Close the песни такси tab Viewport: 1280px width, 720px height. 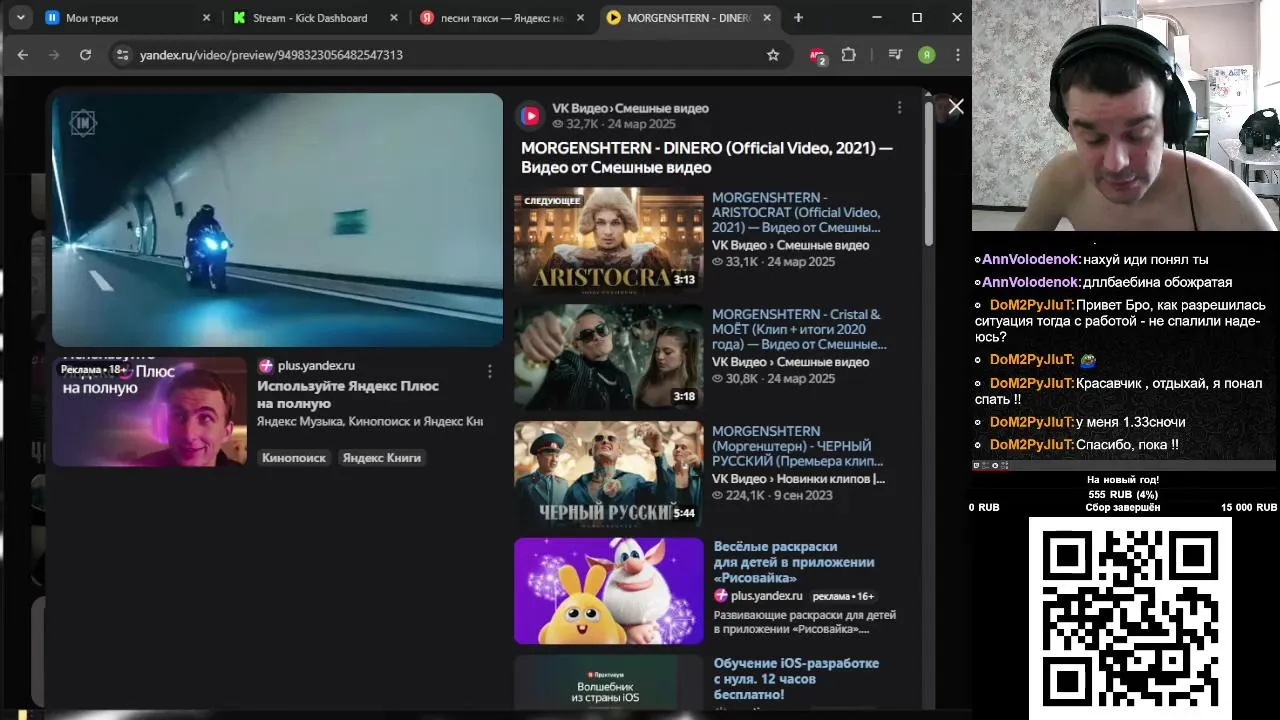tap(581, 18)
